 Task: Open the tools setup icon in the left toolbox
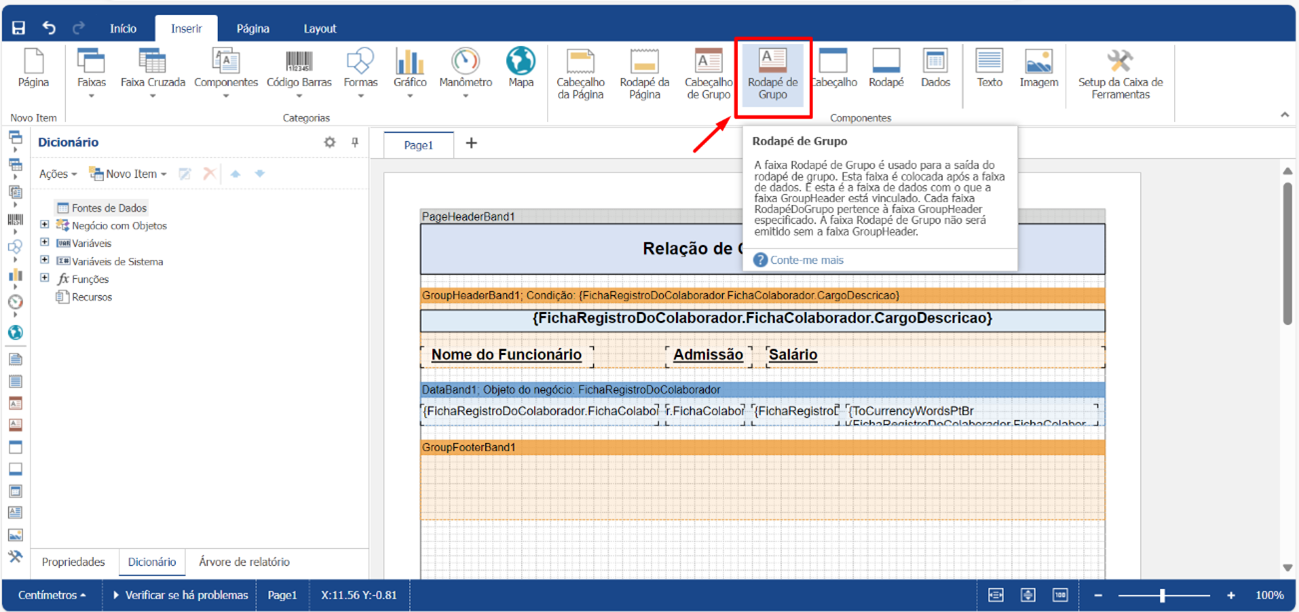tap(15, 557)
